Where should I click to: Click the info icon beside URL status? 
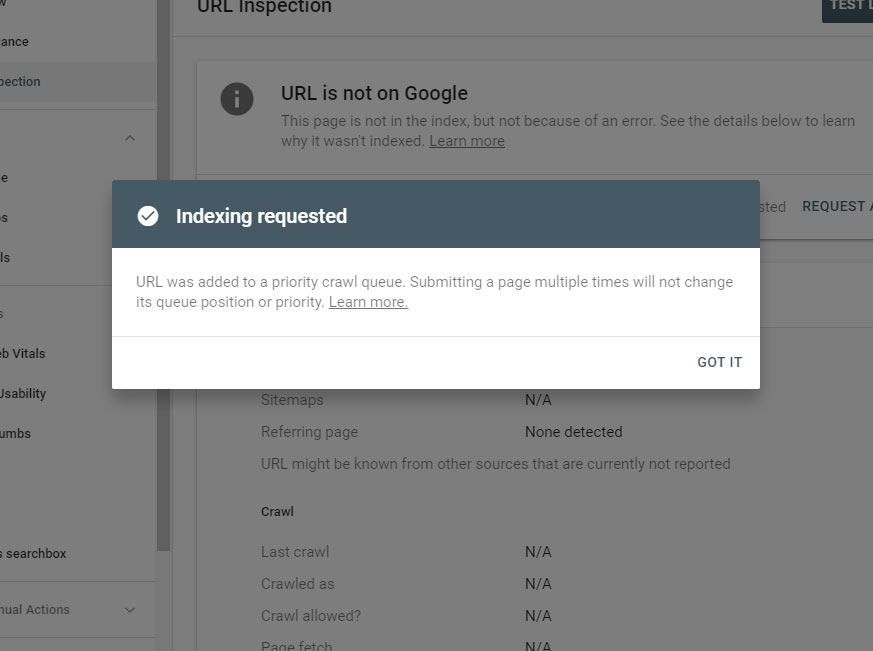tap(237, 99)
